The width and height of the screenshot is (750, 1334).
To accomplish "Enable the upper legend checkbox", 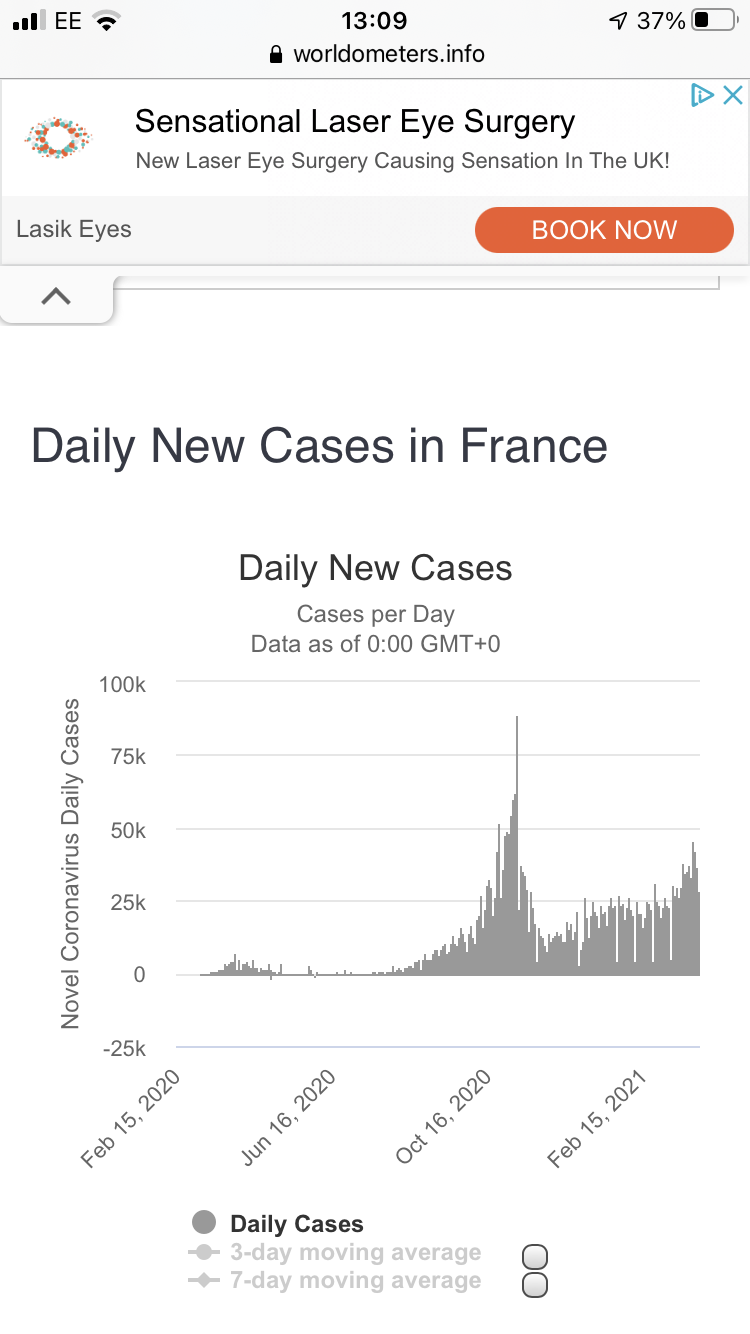I will coord(535,1258).
